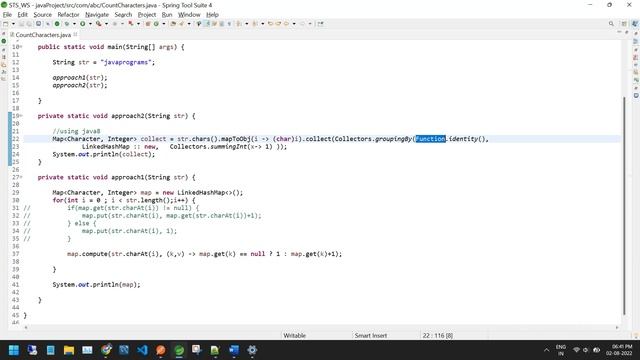Click the green Run toolbar icon
This screenshot has height=360, width=640.
[82, 24]
